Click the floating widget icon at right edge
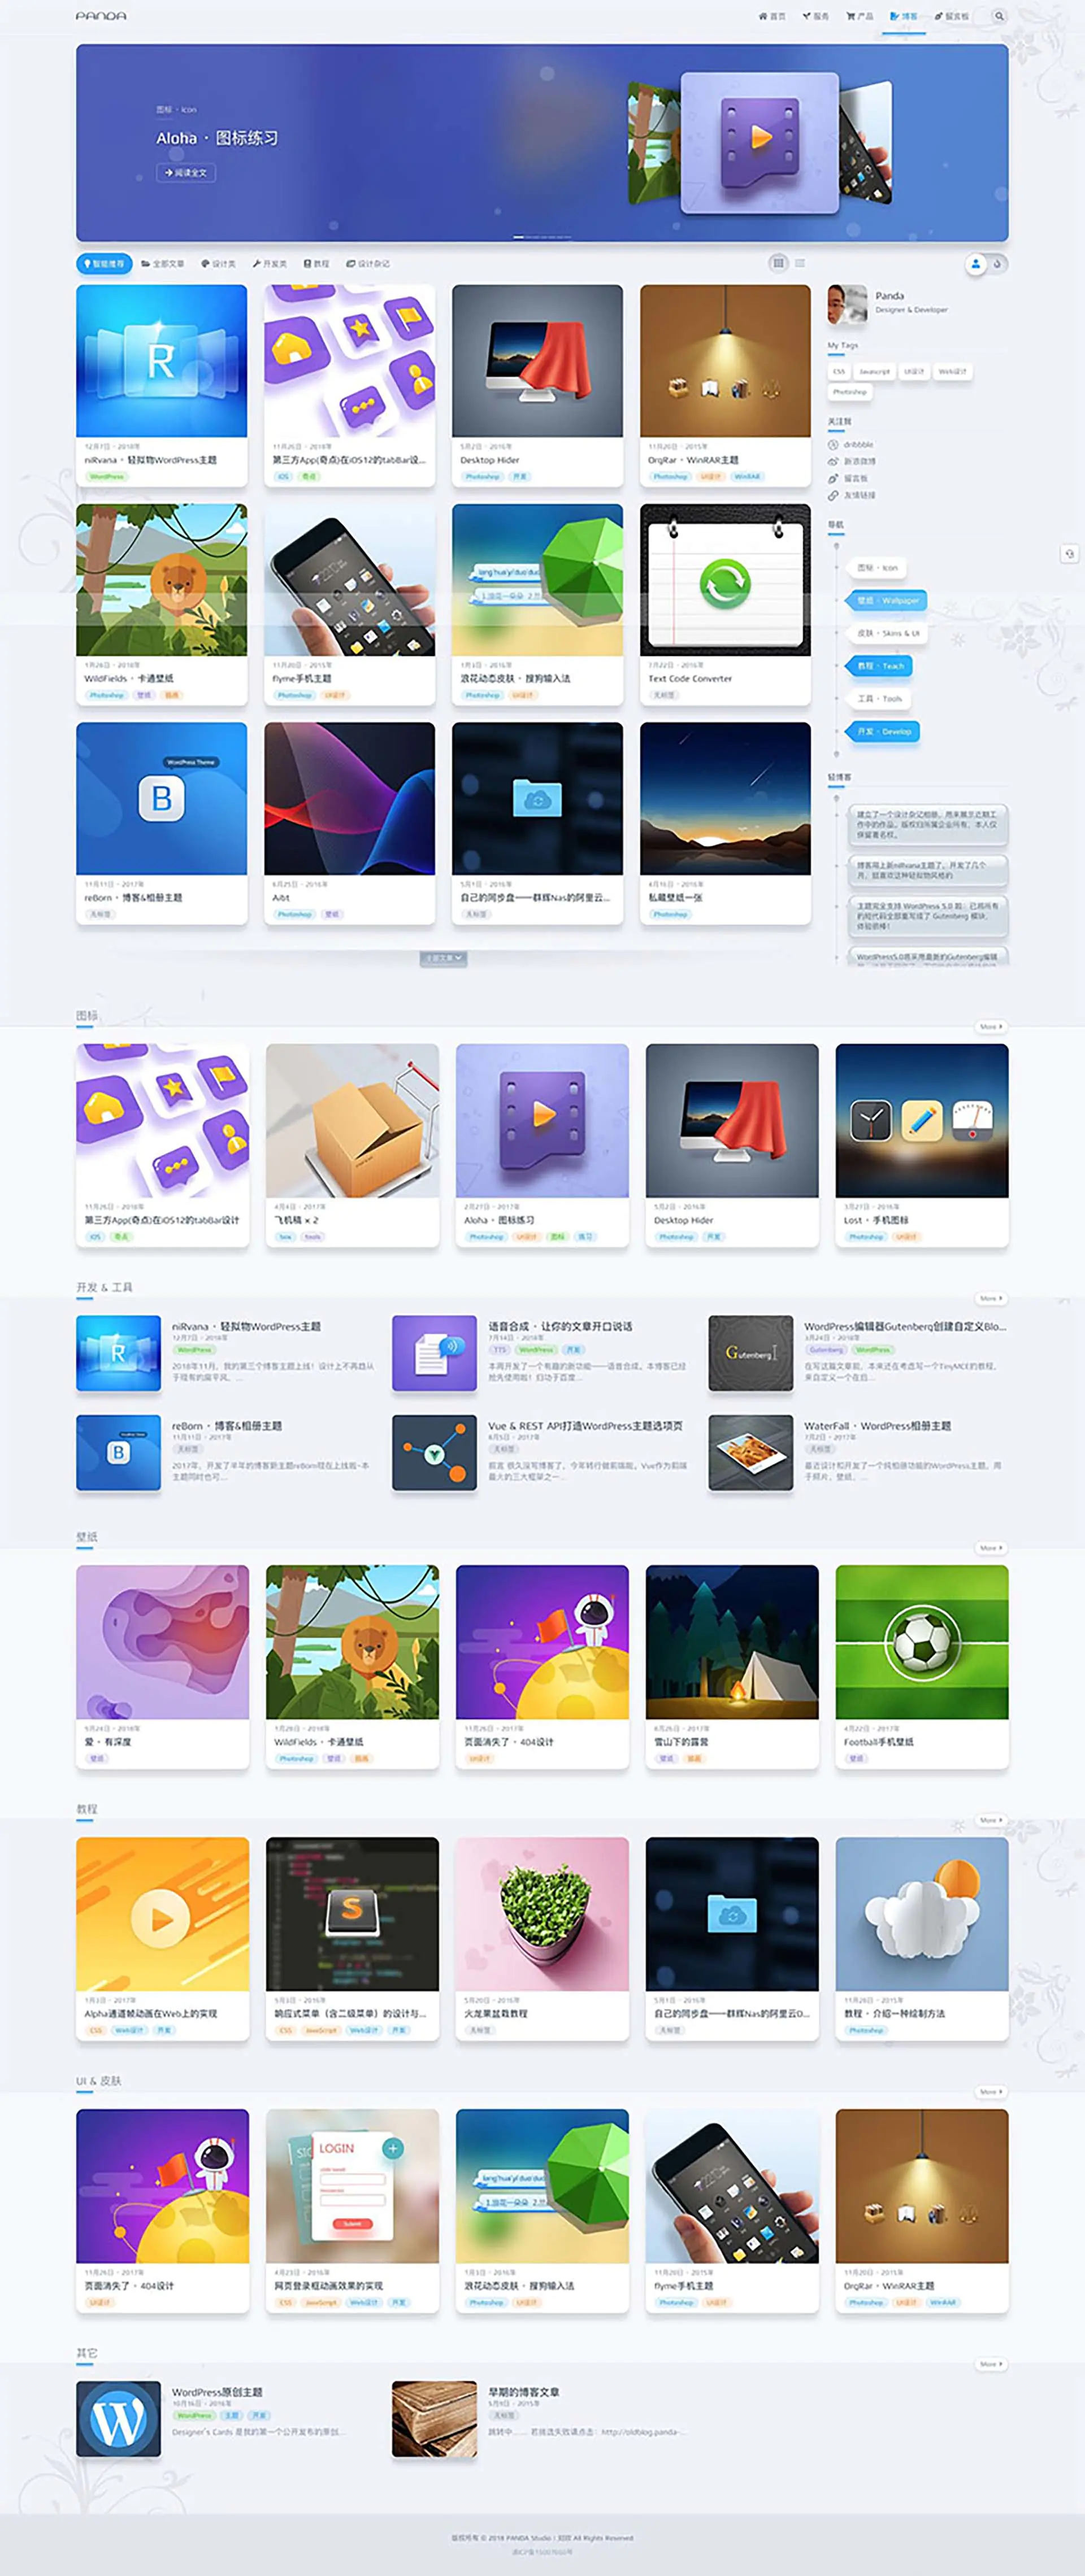This screenshot has width=1085, height=2576. 1068,553
